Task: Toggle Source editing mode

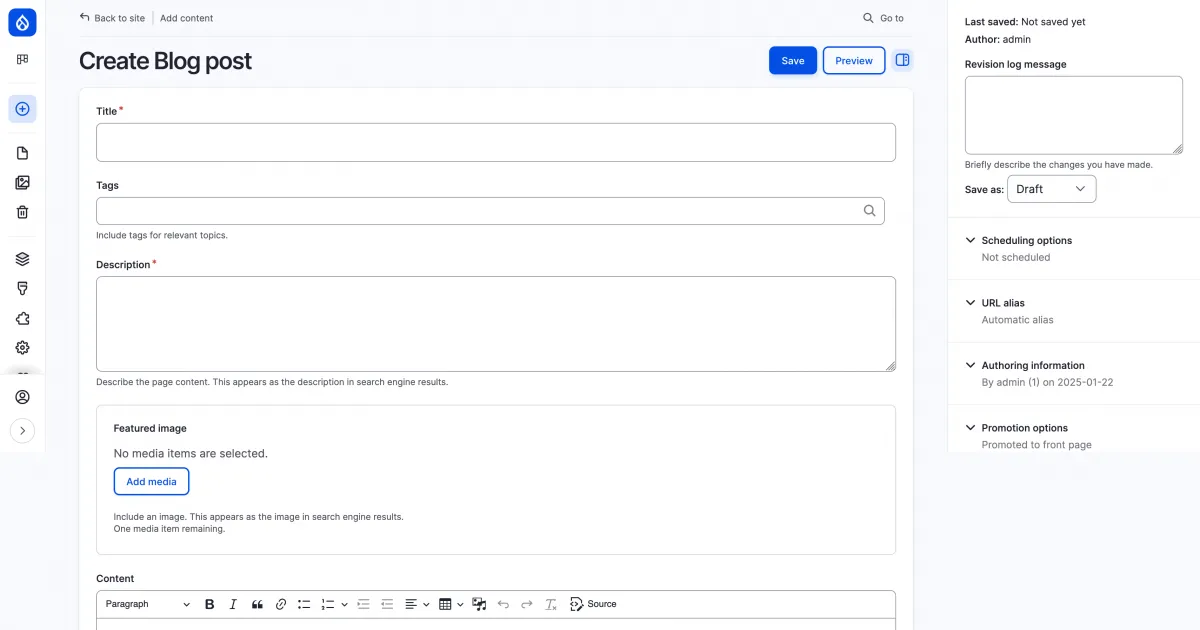Action: pyautogui.click(x=593, y=604)
